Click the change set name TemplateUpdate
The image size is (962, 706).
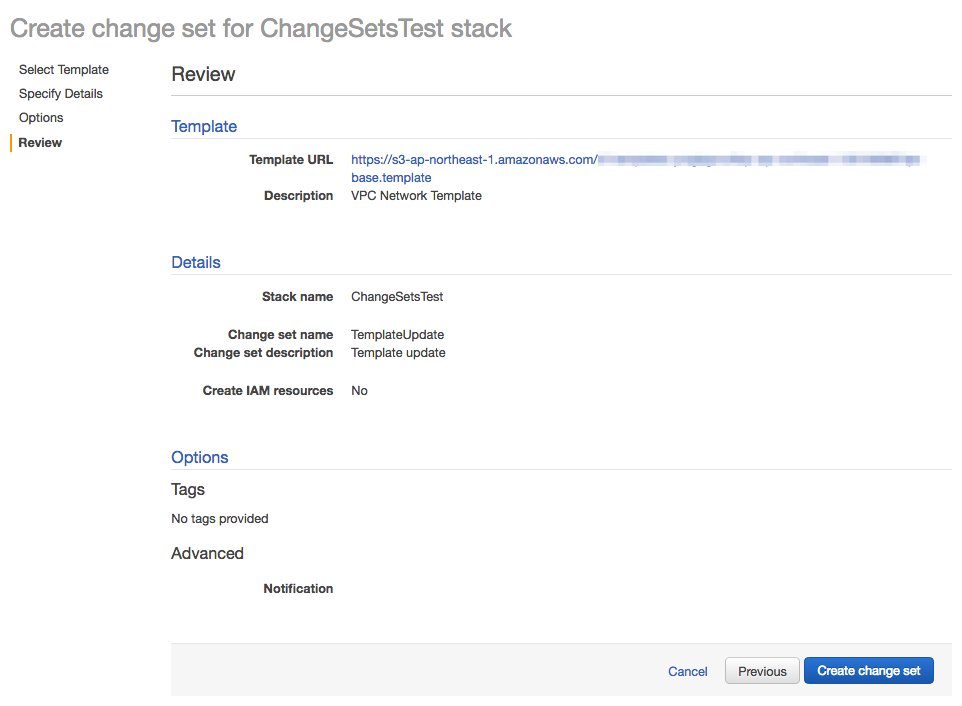coord(397,334)
